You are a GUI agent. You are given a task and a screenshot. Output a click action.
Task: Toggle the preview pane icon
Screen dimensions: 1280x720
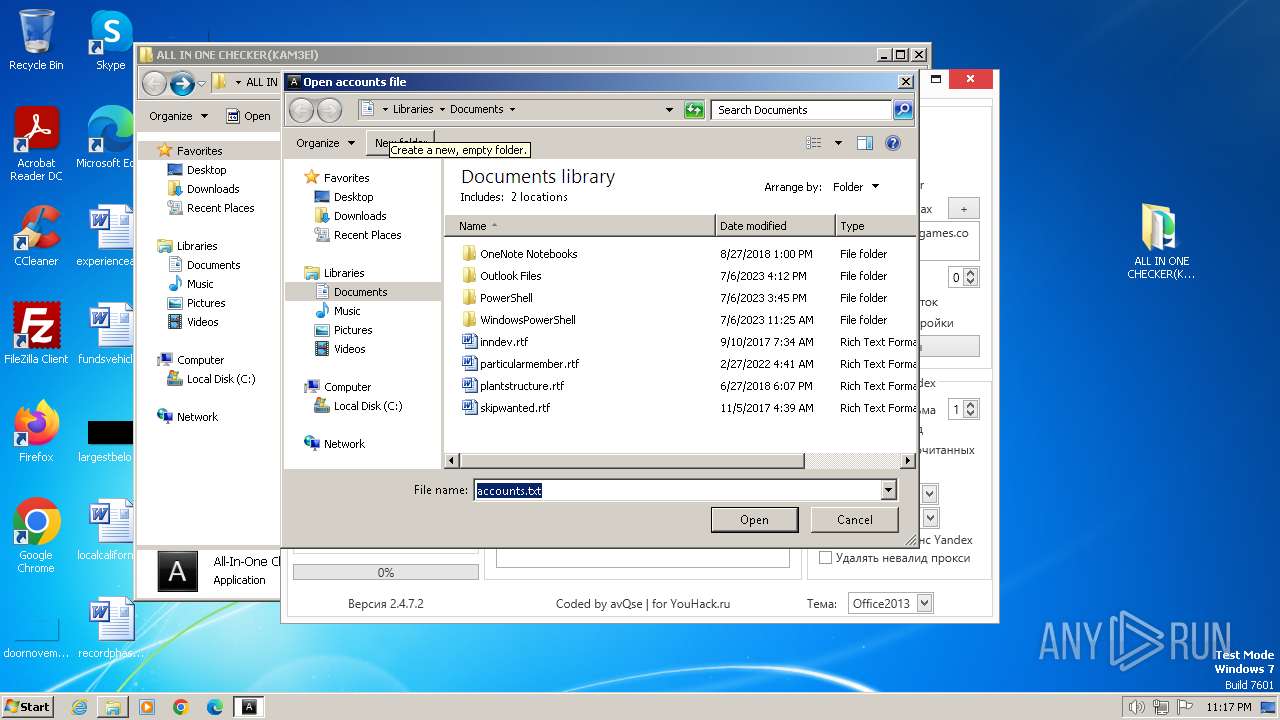coord(865,143)
